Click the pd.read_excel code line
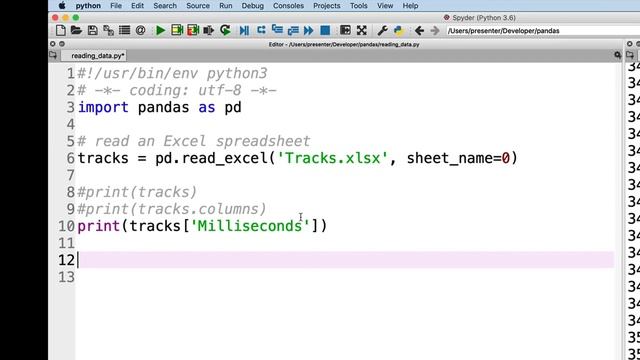 298,158
